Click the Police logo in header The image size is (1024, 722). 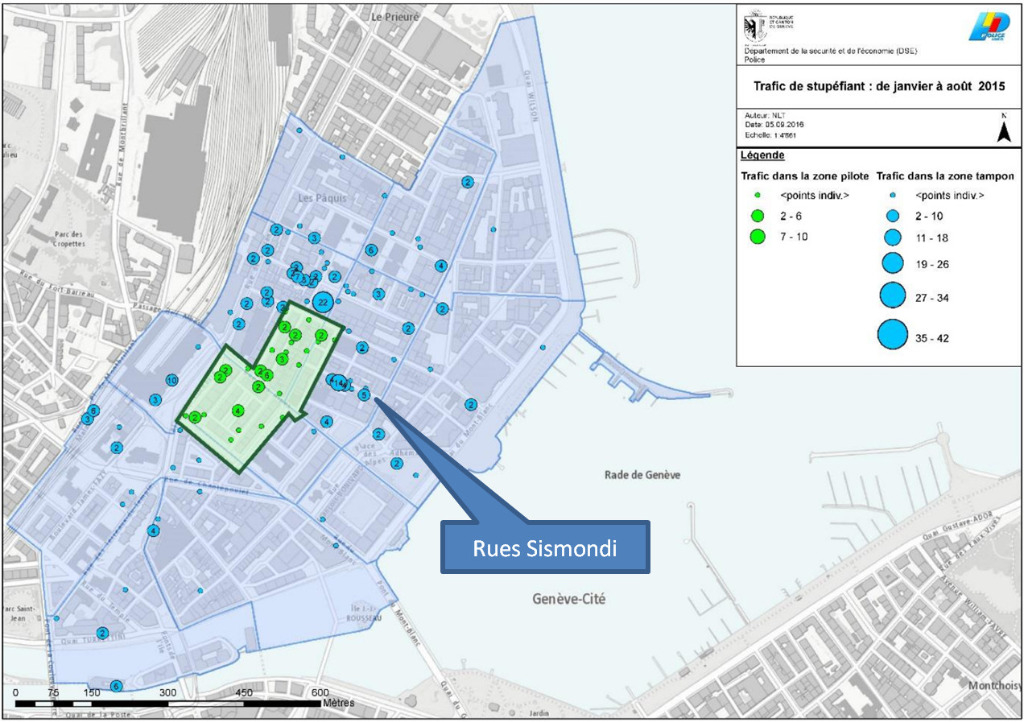click(x=988, y=27)
